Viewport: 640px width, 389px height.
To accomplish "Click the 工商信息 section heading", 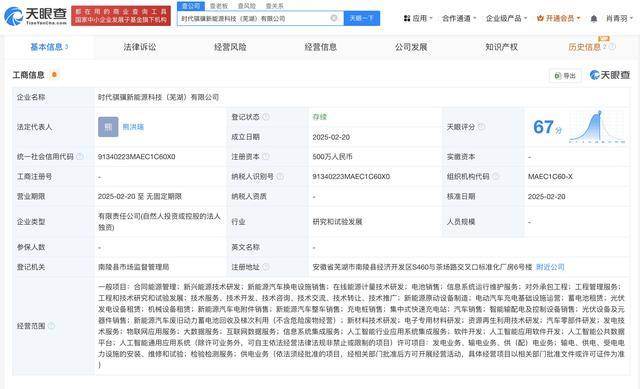I will (x=28, y=75).
